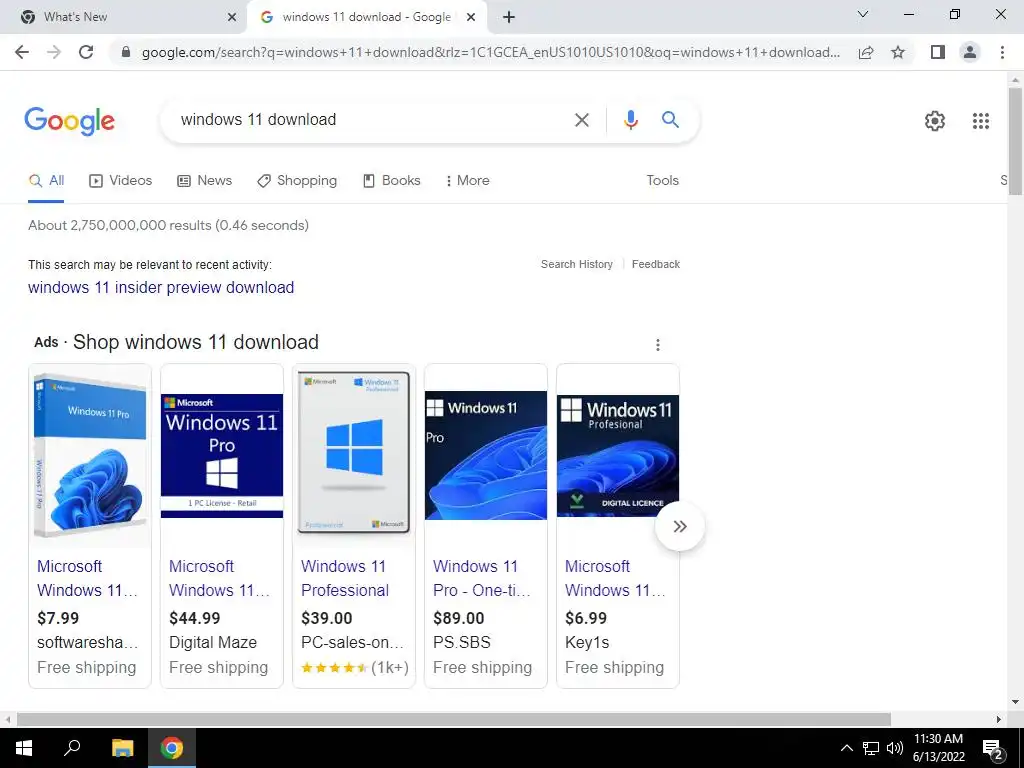Click the scroll right arrow

[999, 719]
